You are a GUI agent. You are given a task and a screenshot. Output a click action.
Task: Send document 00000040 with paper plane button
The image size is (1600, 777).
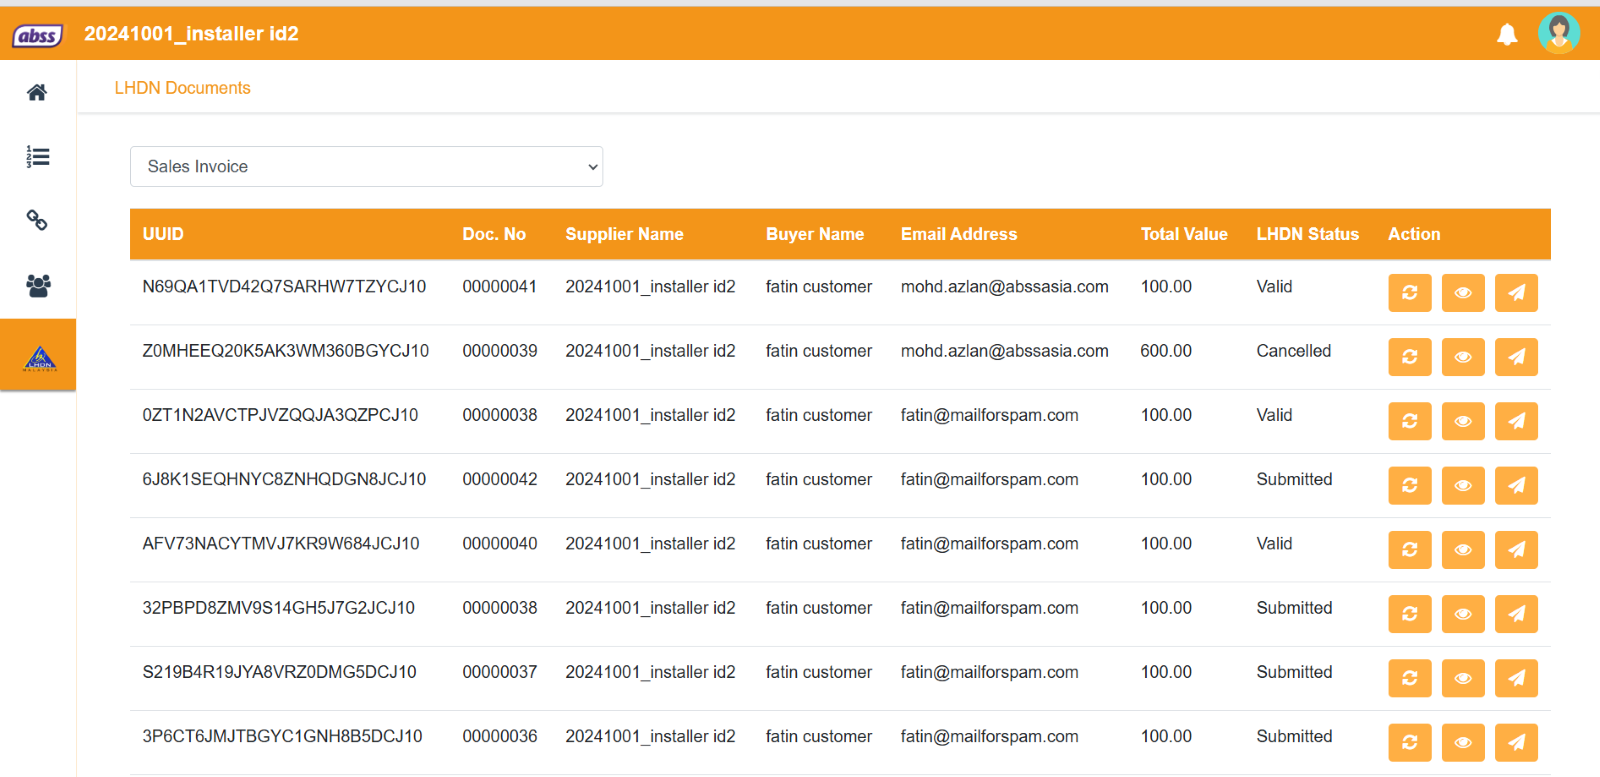[x=1516, y=550]
